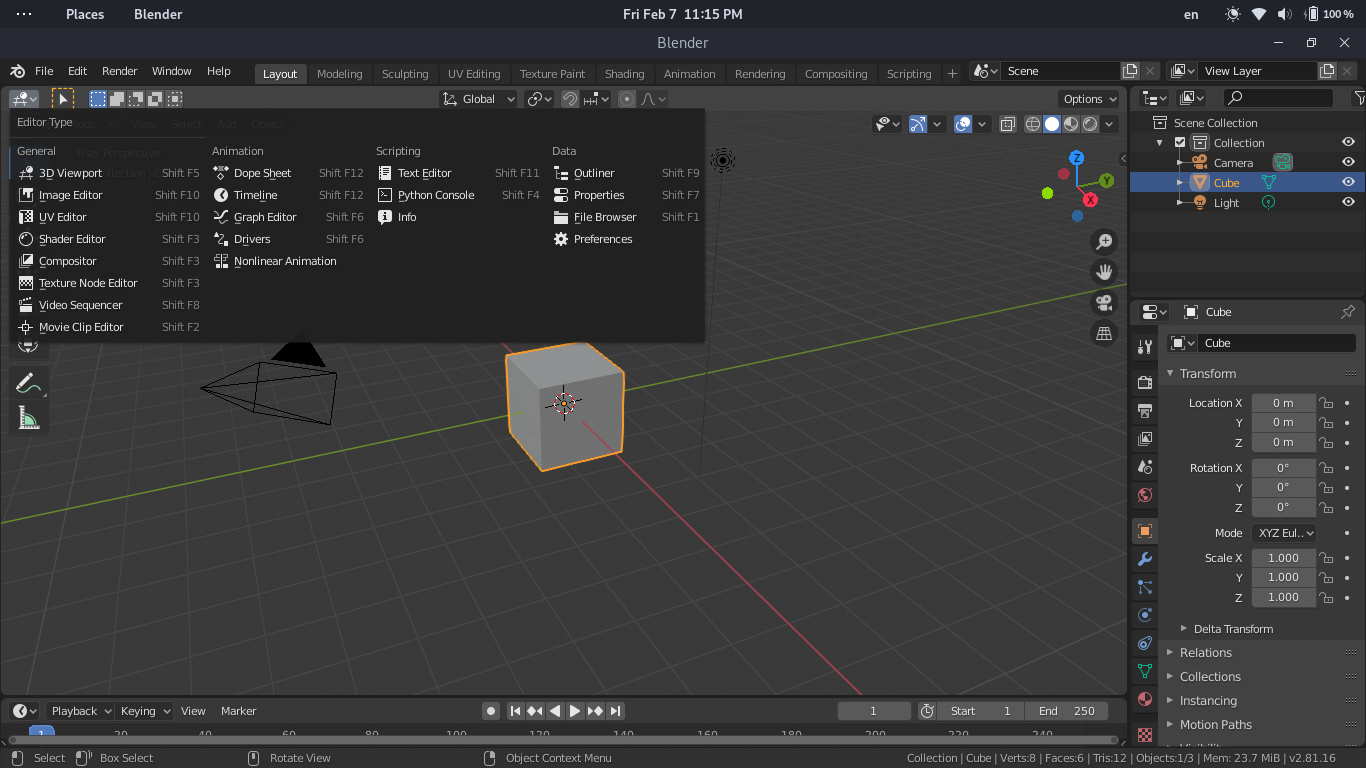Open Transform Orientation Global dropdown
1366x768 pixels.
(478, 99)
